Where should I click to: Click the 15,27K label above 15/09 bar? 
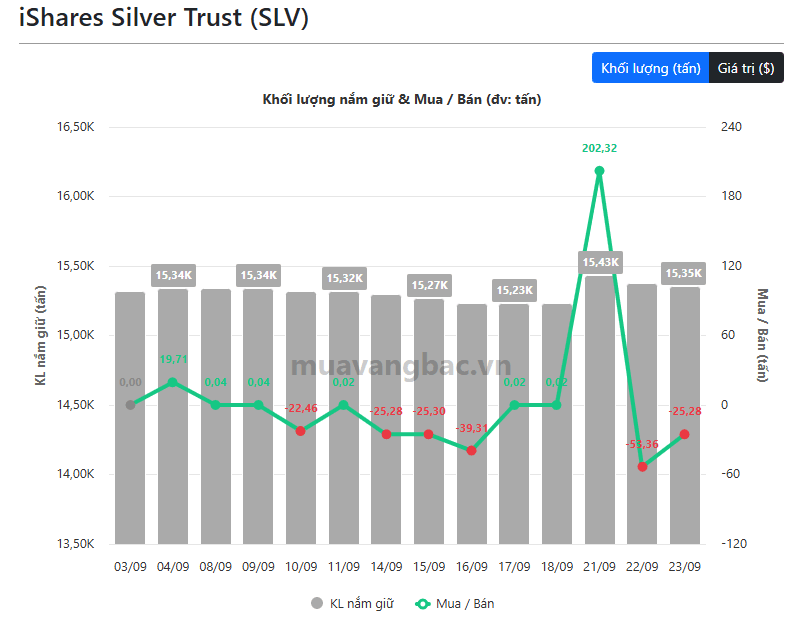[430, 285]
